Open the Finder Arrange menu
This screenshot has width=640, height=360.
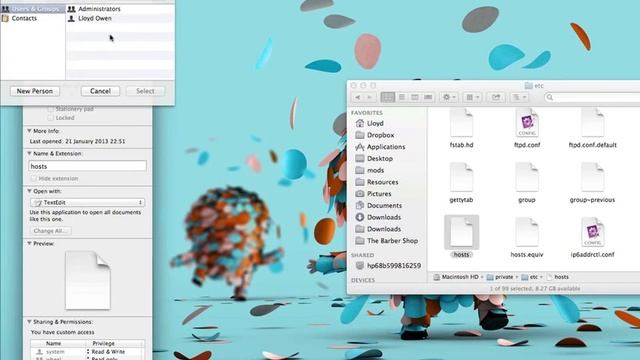(472, 97)
